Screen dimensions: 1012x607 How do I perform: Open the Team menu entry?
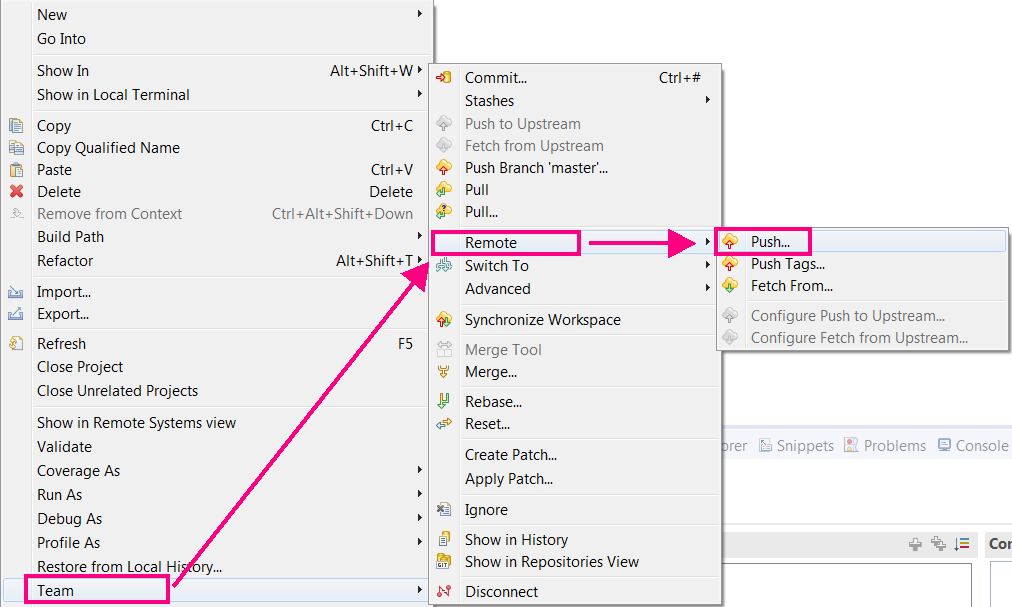(216, 590)
